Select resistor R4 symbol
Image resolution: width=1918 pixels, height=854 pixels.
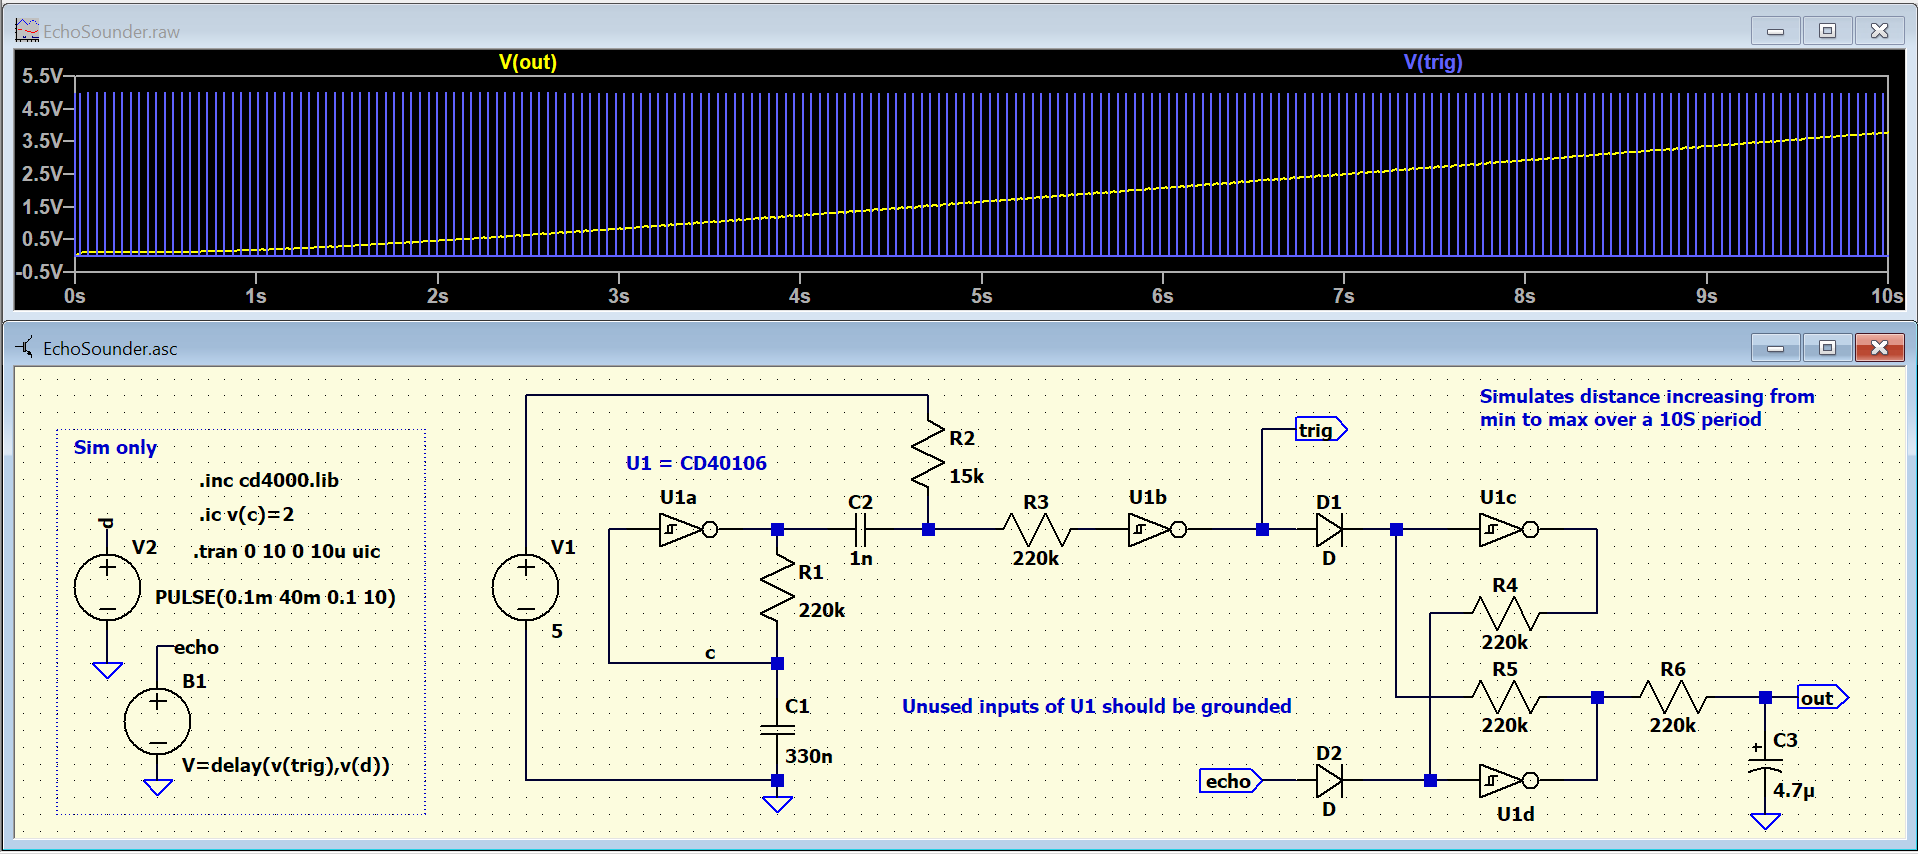(x=1505, y=613)
